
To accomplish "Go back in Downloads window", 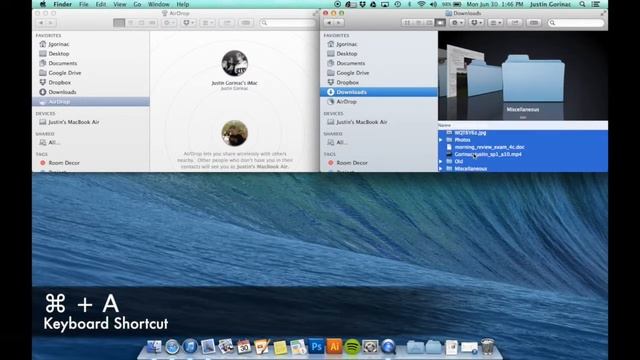I will coord(329,23).
